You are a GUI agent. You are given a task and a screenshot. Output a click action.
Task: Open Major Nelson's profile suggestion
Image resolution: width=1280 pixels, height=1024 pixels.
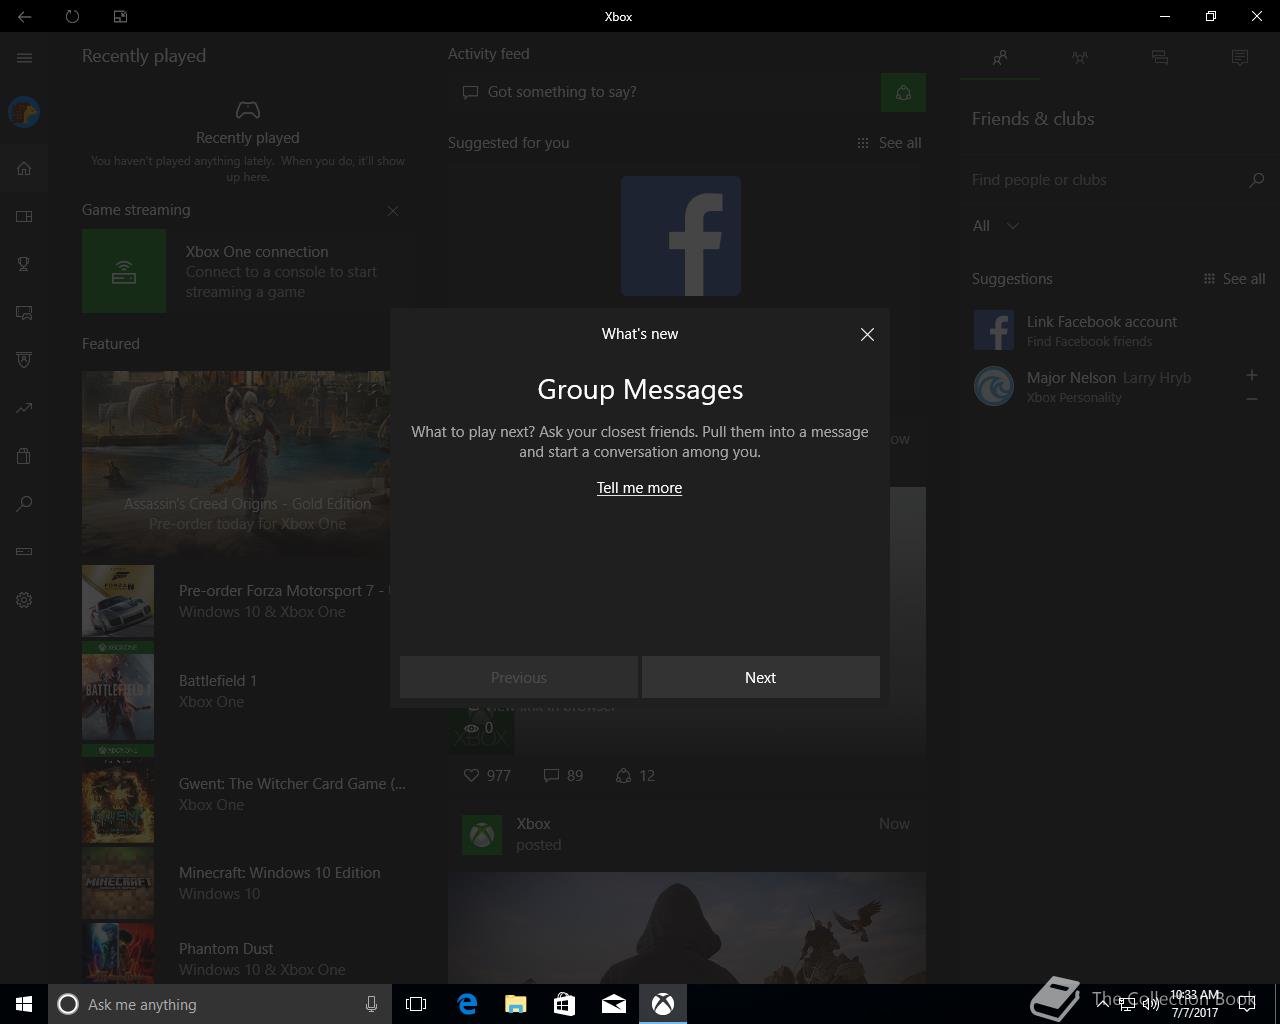point(1105,387)
